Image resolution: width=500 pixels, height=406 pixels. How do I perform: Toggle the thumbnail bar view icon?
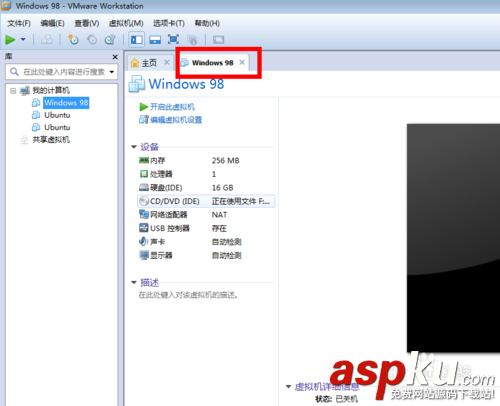pyautogui.click(x=155, y=40)
